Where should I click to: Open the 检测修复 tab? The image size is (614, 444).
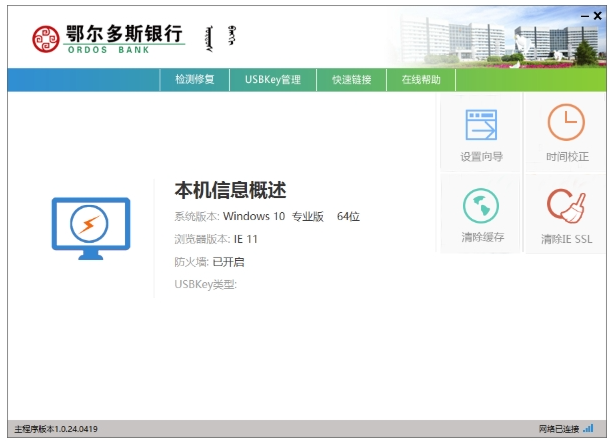pos(195,80)
